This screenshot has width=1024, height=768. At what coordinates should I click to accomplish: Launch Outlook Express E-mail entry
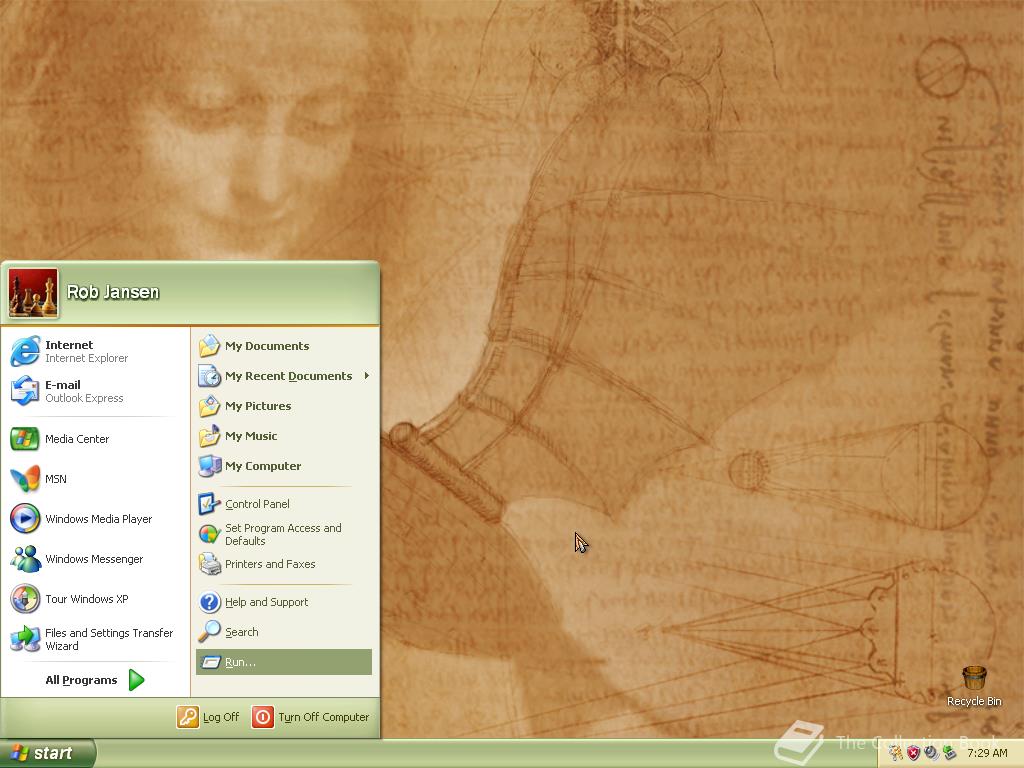95,391
